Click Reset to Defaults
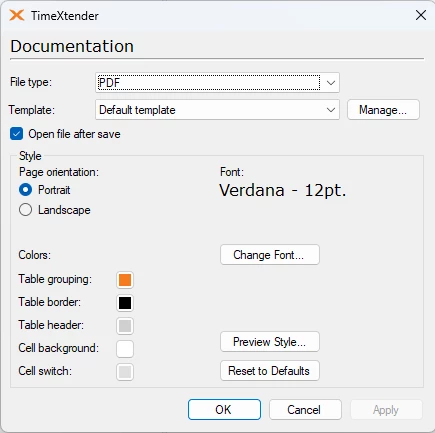The width and height of the screenshot is (435, 433). [x=270, y=371]
